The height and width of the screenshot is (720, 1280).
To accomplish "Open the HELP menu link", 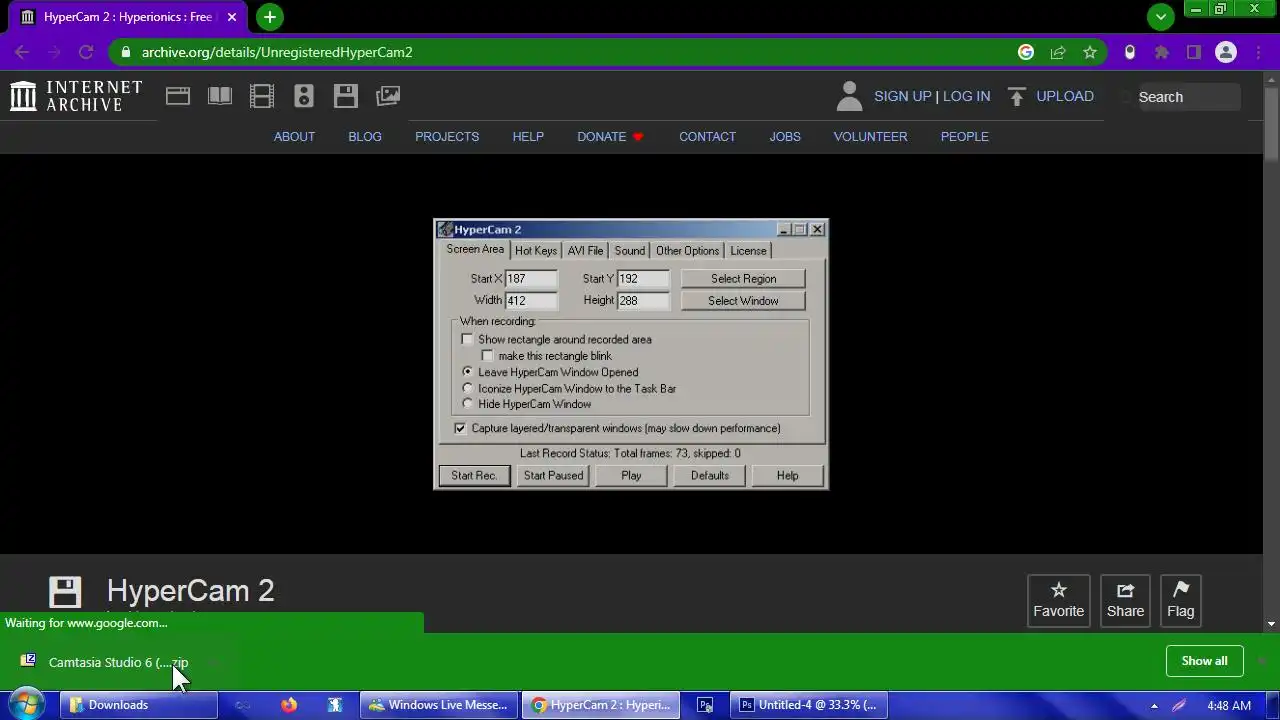I will [528, 137].
